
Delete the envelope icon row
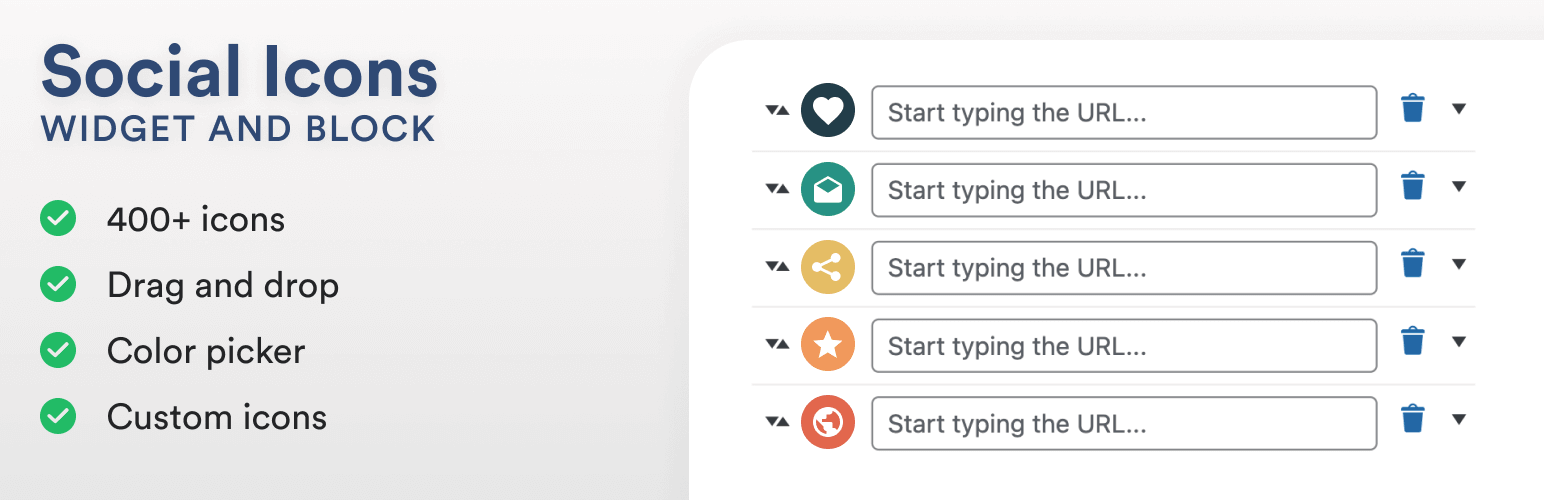[x=1412, y=186]
